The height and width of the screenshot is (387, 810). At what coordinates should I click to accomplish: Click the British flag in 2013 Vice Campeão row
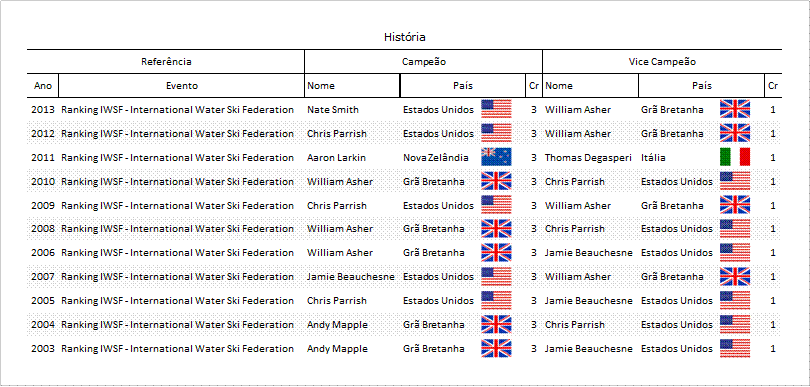point(735,109)
